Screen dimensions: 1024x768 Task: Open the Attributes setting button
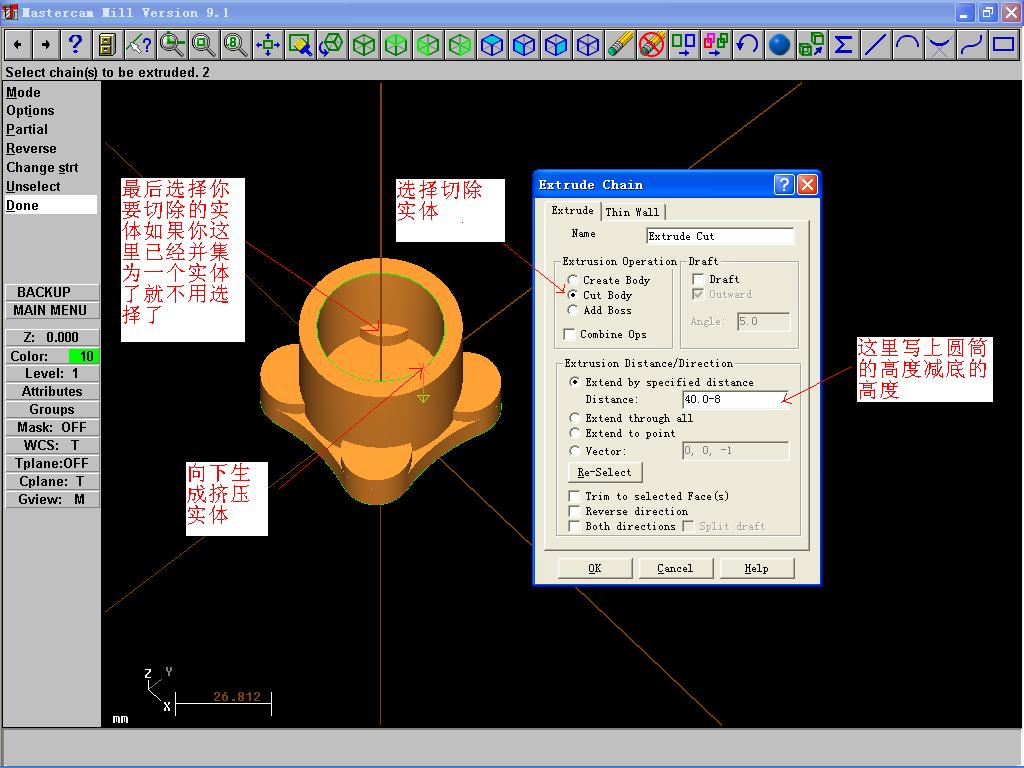52,391
